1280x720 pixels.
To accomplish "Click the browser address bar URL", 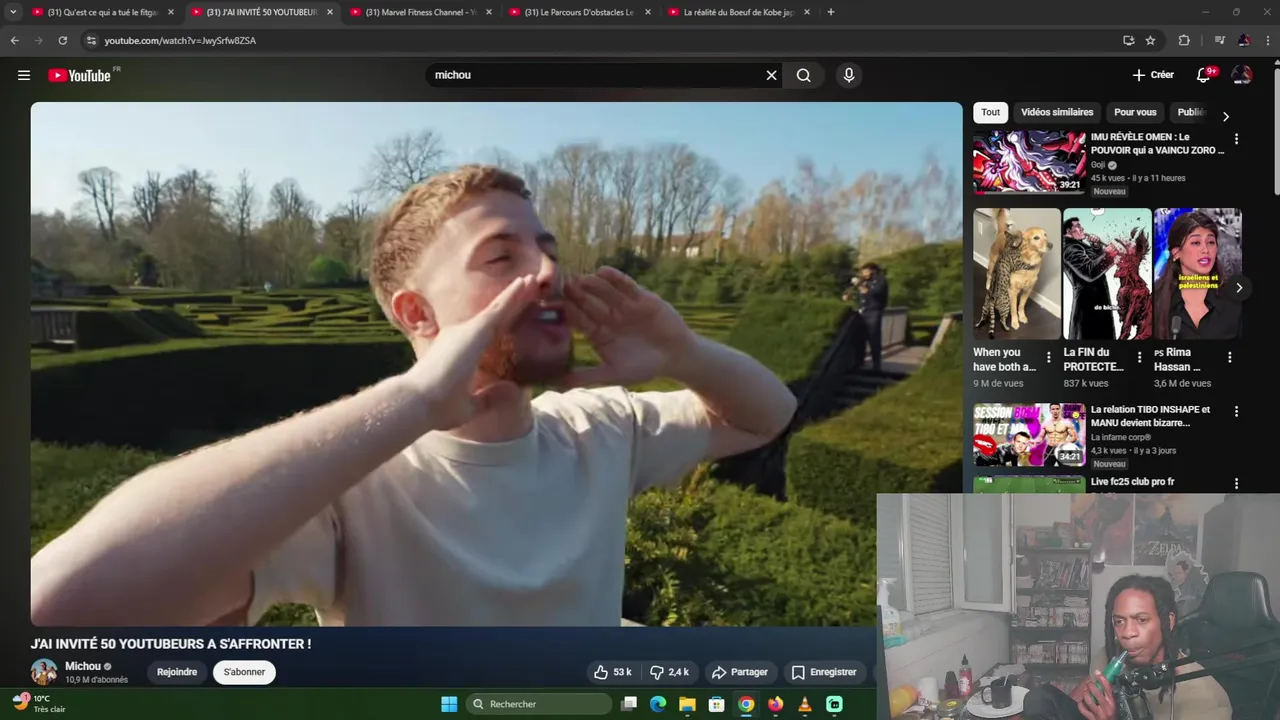I will (180, 40).
